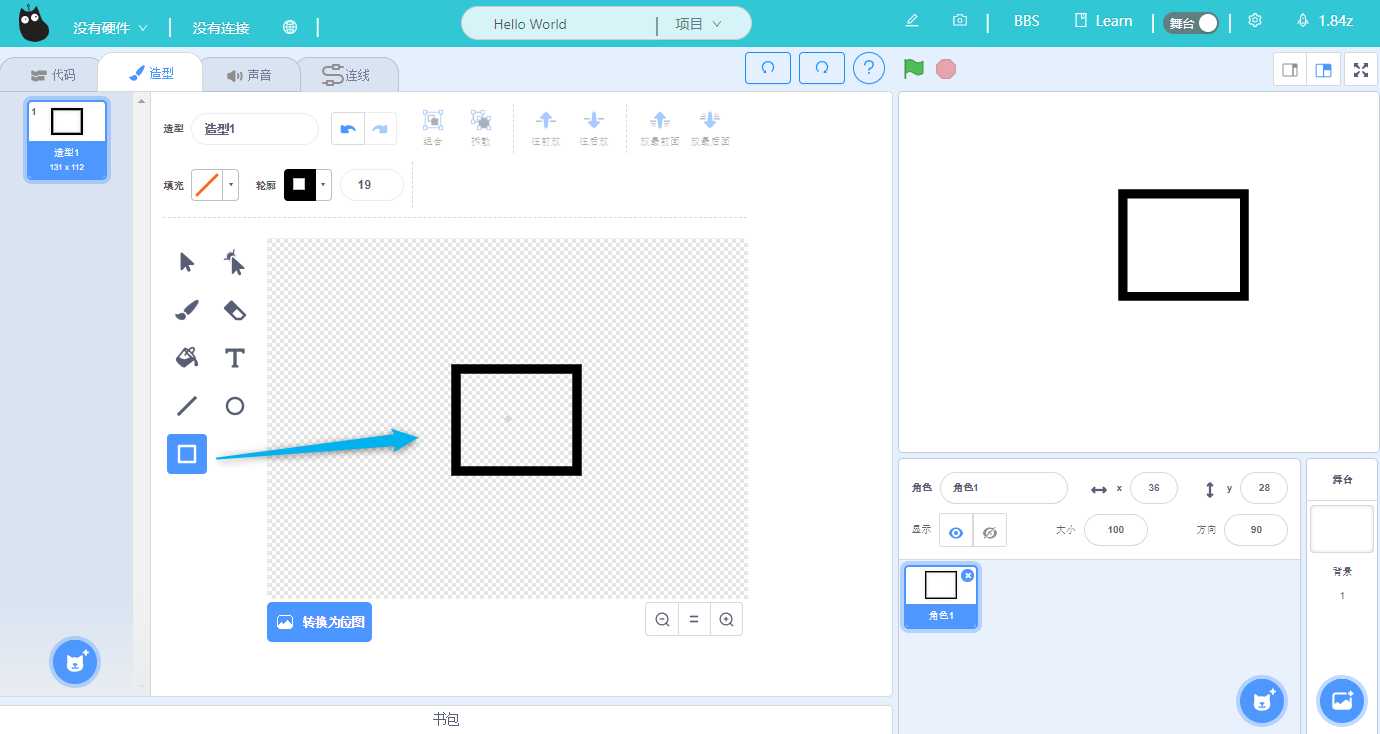
Task: Add a new costume with the cat button
Action: tap(75, 661)
